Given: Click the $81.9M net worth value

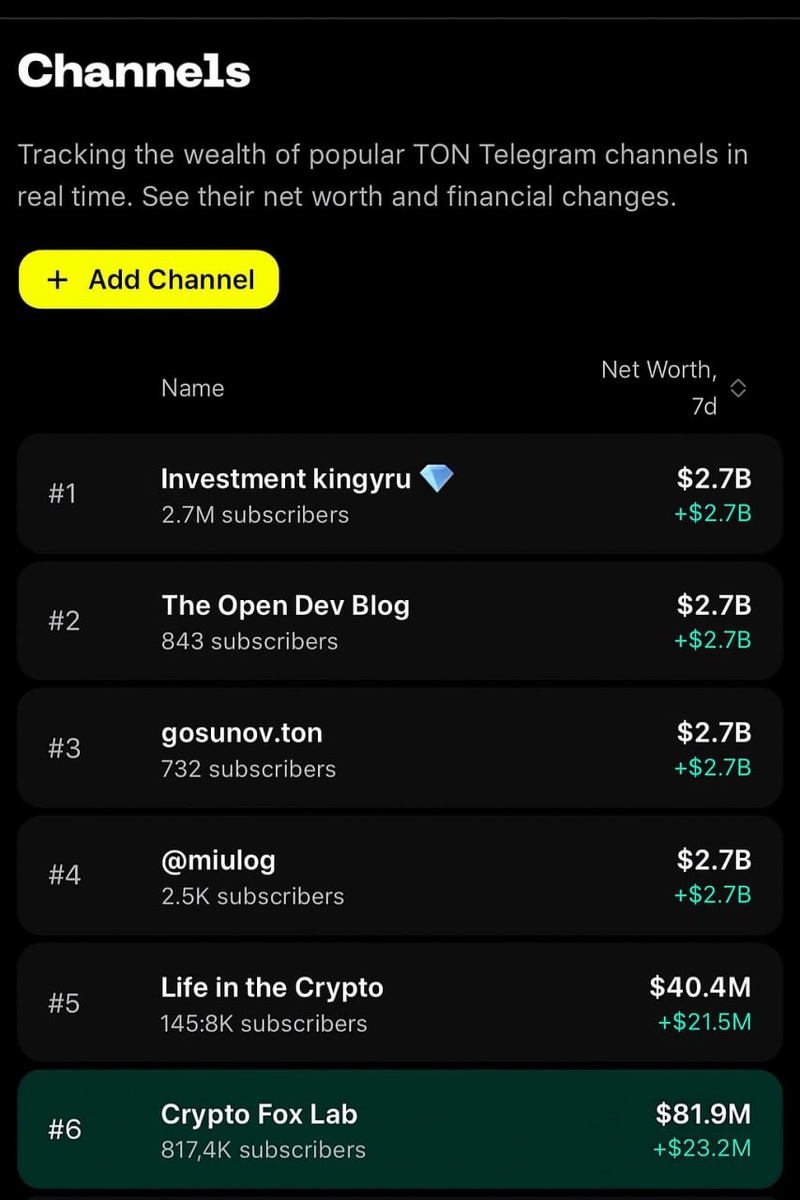Looking at the screenshot, I should (x=703, y=1114).
